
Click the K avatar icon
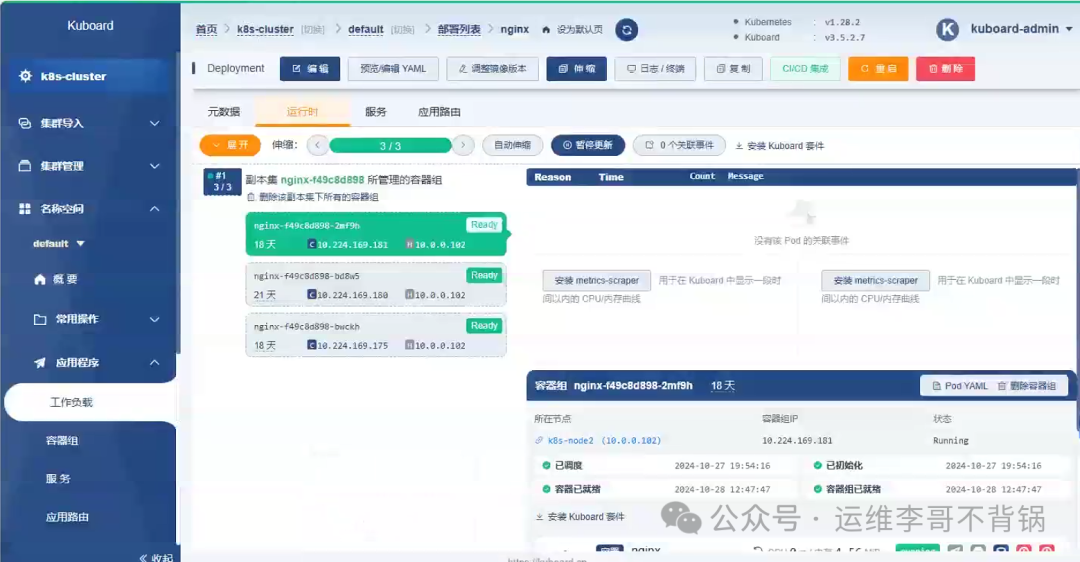(948, 30)
